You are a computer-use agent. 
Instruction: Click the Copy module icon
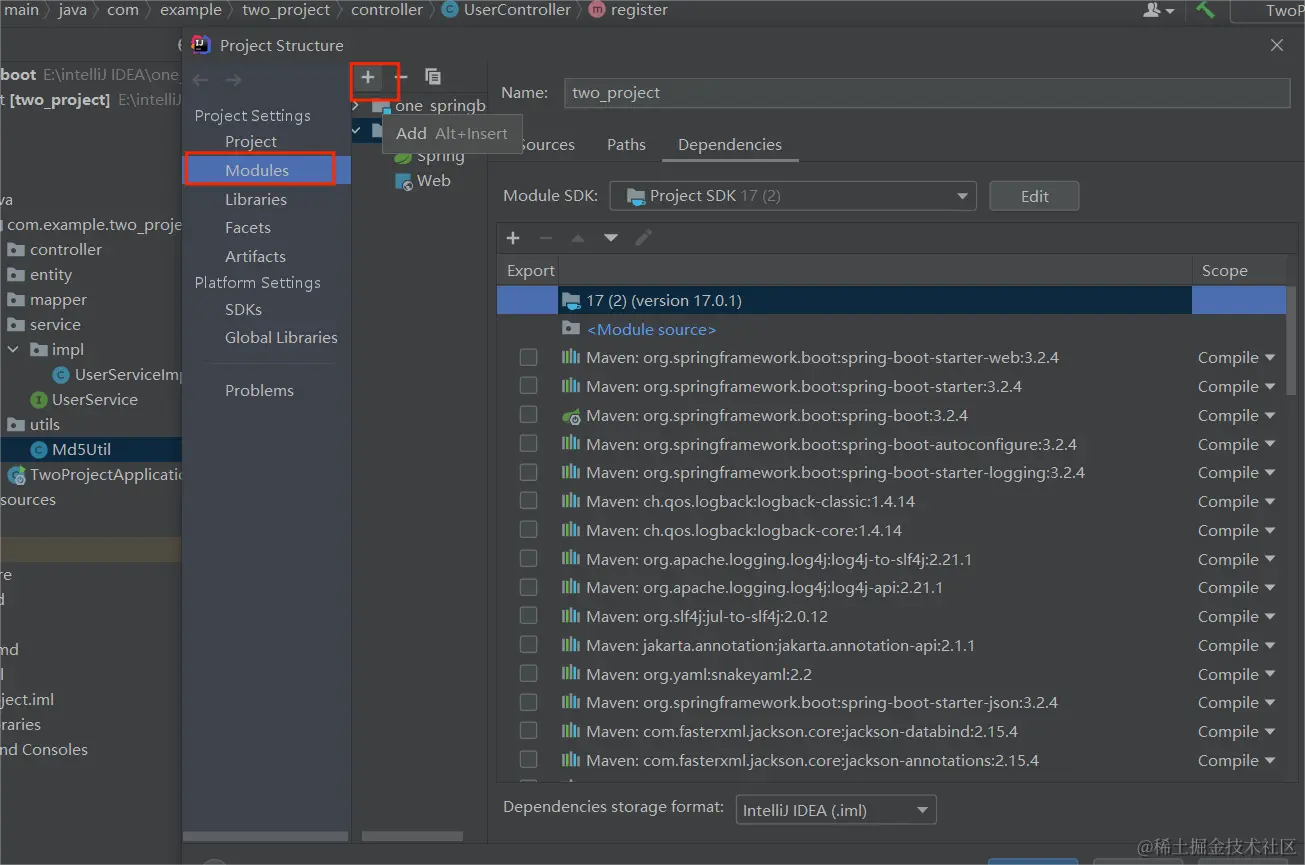tap(433, 77)
